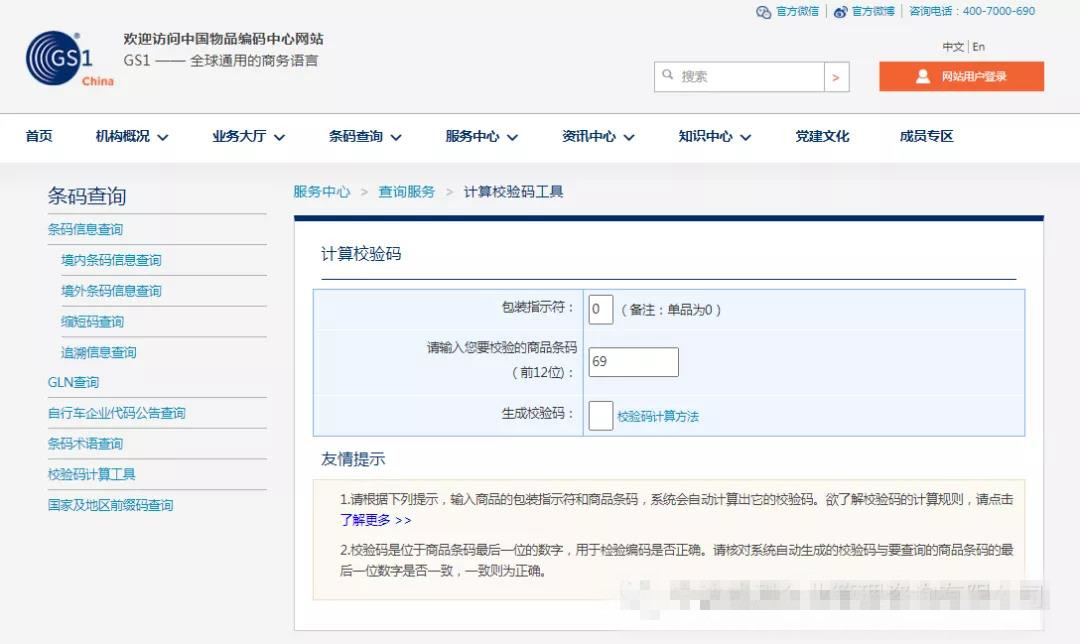Click the magnifier icon in the search box
Image resolution: width=1080 pixels, height=644 pixels.
pyautogui.click(x=668, y=75)
